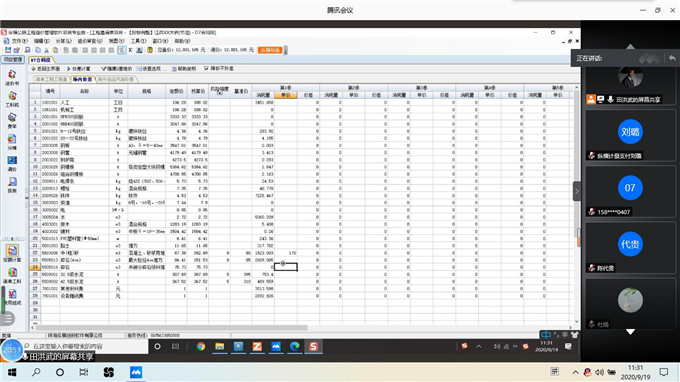Open the 调价 sidebar icon
680x382 pixels.
tap(12, 163)
